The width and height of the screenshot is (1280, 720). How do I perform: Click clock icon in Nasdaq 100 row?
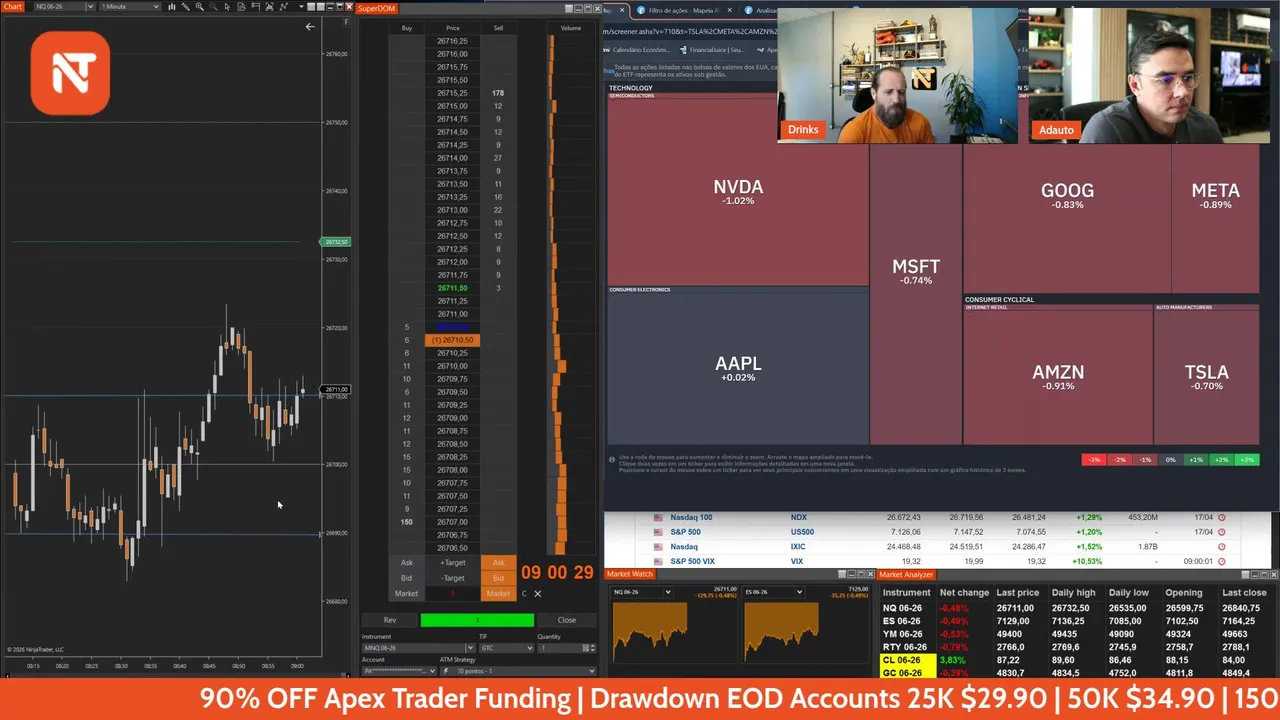point(1222,517)
